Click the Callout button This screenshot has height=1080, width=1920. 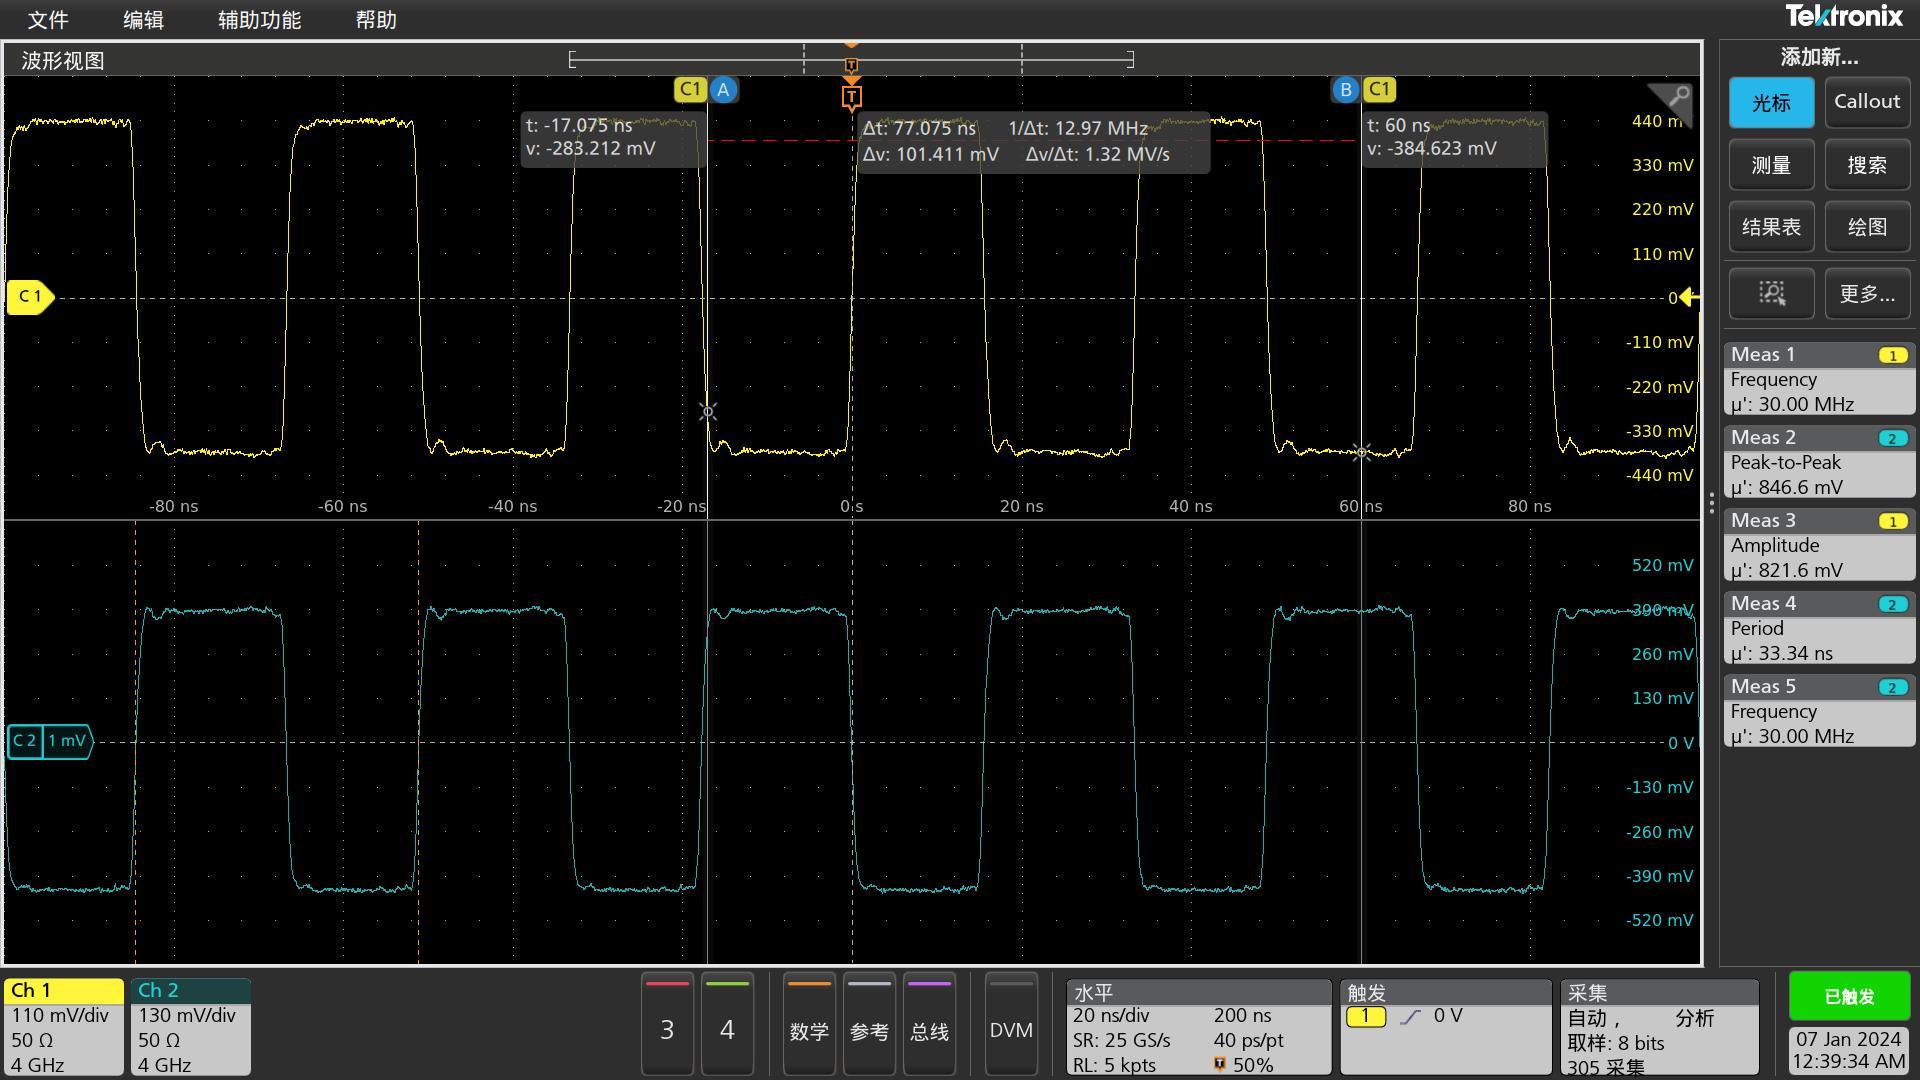tap(1866, 103)
